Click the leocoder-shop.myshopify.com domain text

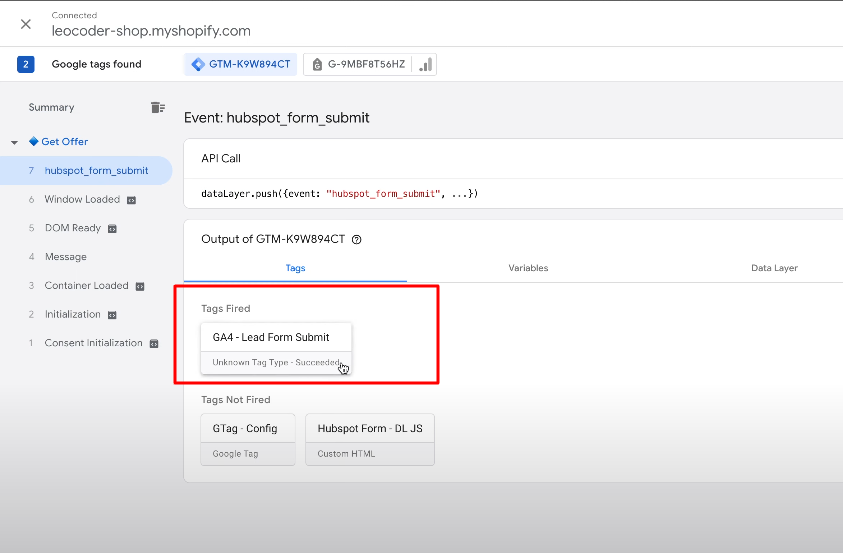[151, 31]
